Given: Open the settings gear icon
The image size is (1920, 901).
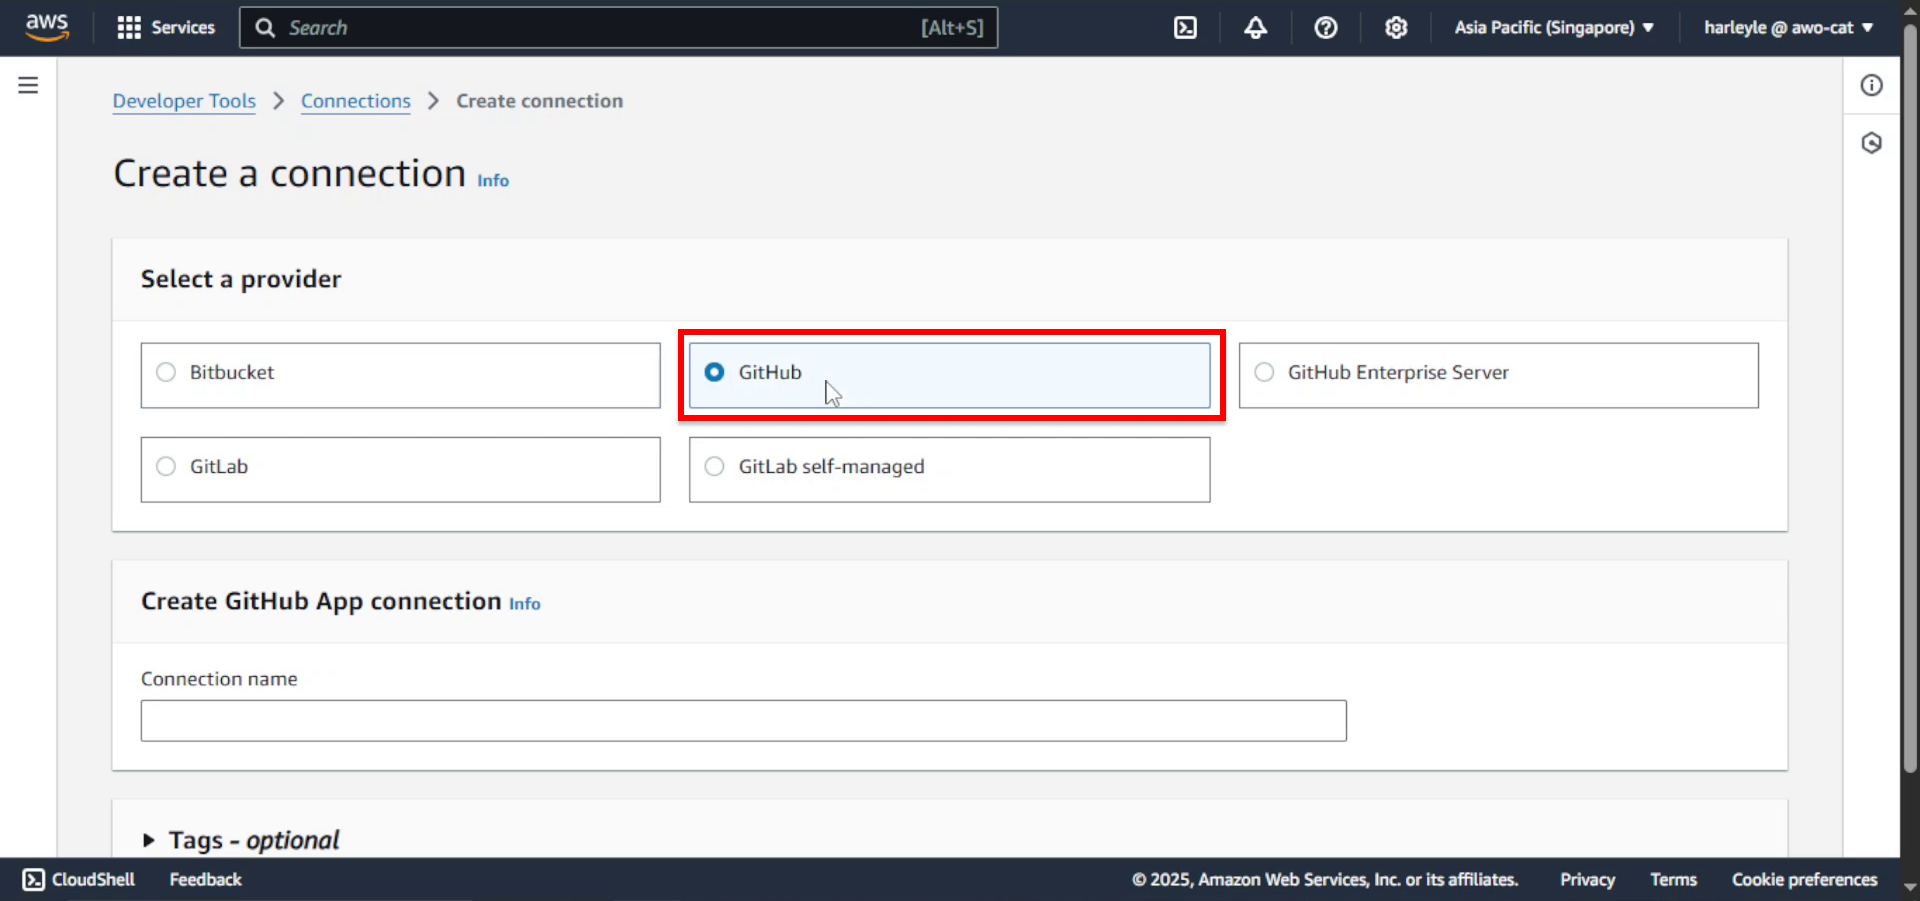Looking at the screenshot, I should click(x=1396, y=28).
